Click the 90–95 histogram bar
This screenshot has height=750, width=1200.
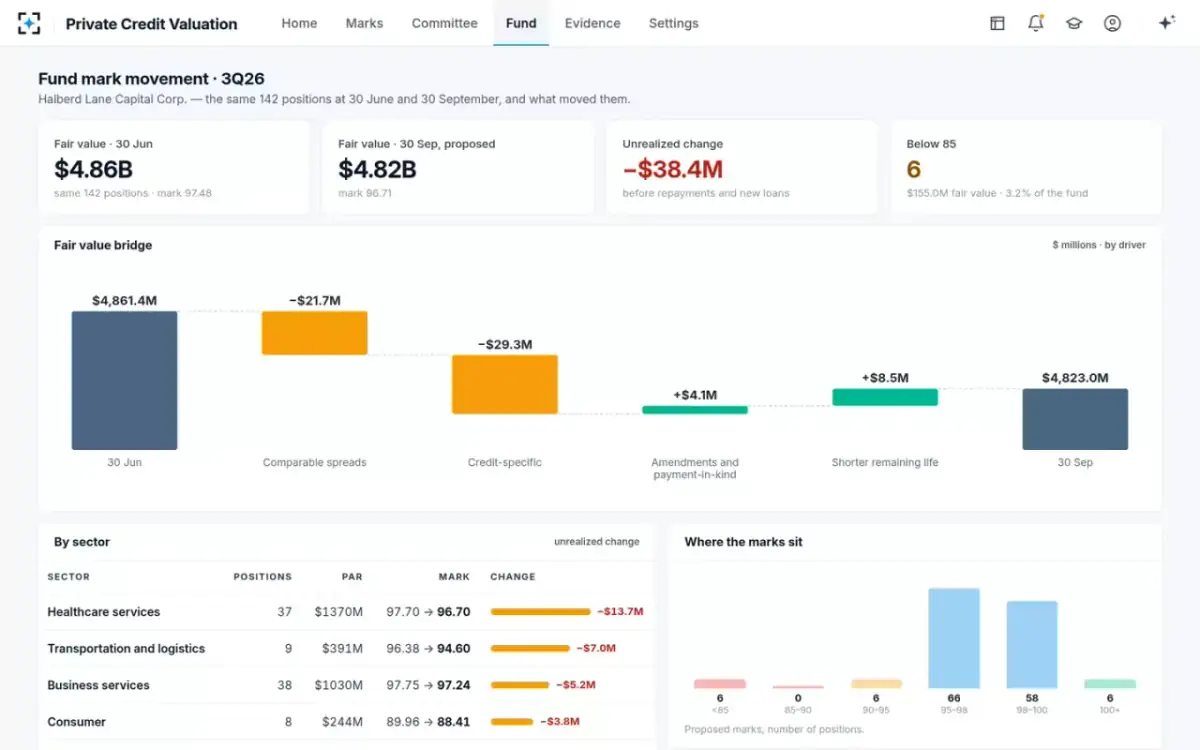[x=876, y=684]
